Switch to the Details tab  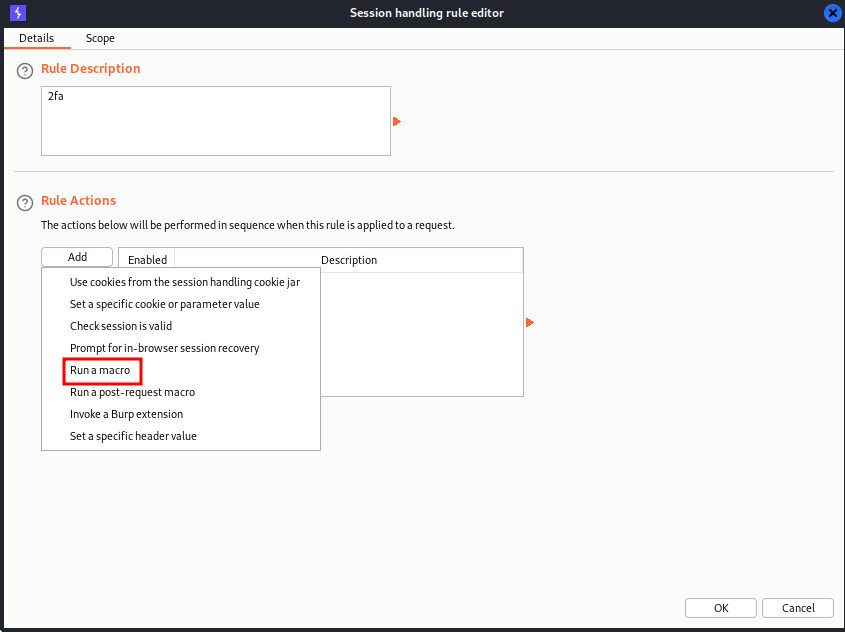coord(37,38)
